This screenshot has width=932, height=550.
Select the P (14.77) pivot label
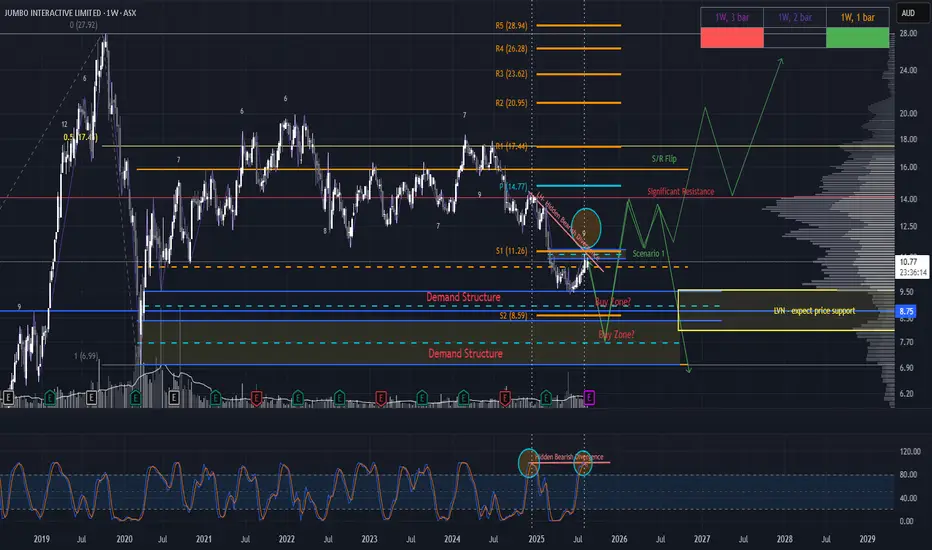513,187
